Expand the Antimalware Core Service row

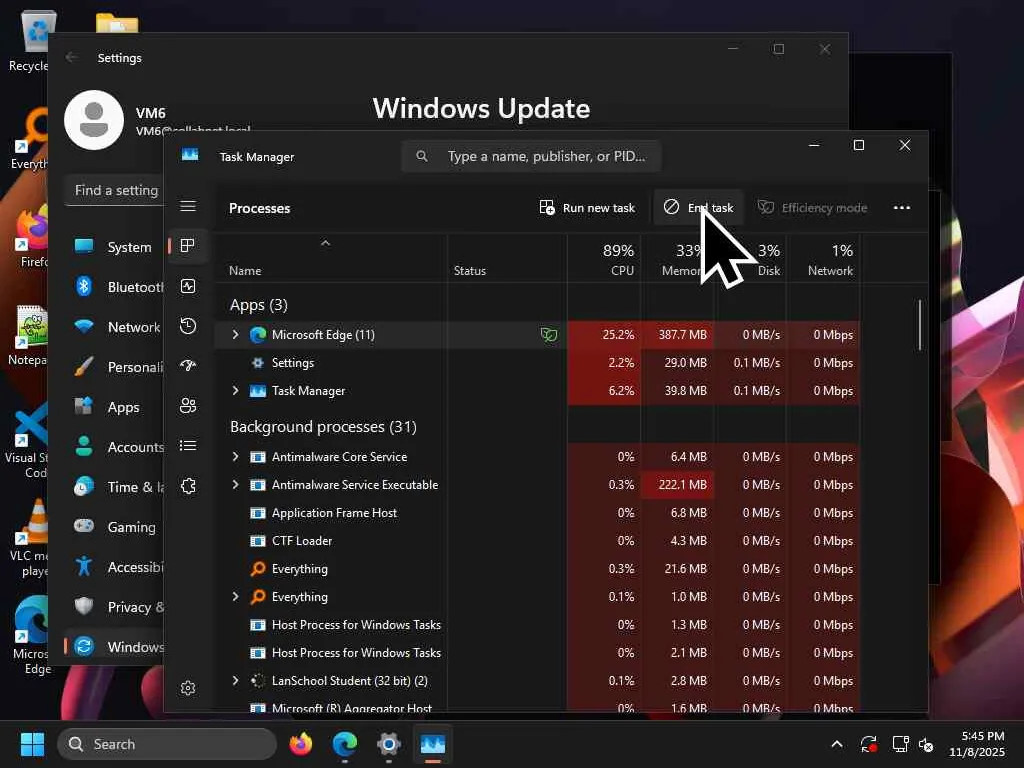coord(236,456)
